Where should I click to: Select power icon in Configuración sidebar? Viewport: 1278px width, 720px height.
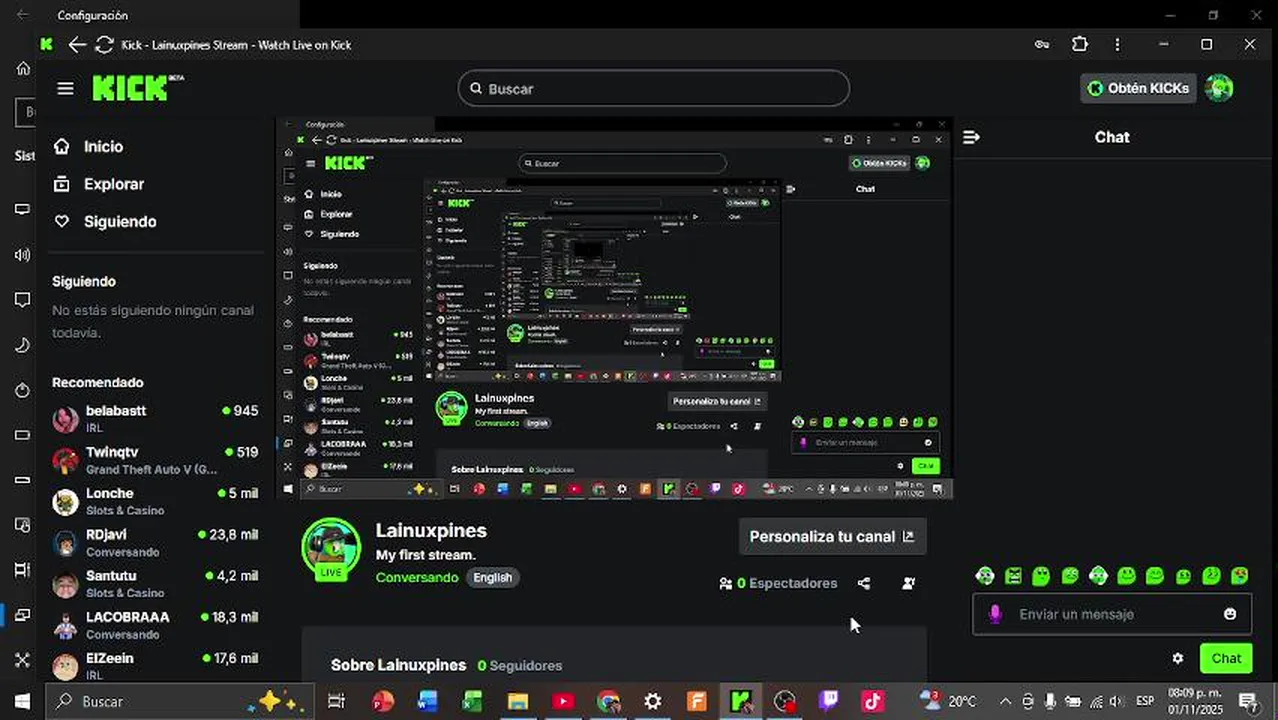[x=22, y=390]
